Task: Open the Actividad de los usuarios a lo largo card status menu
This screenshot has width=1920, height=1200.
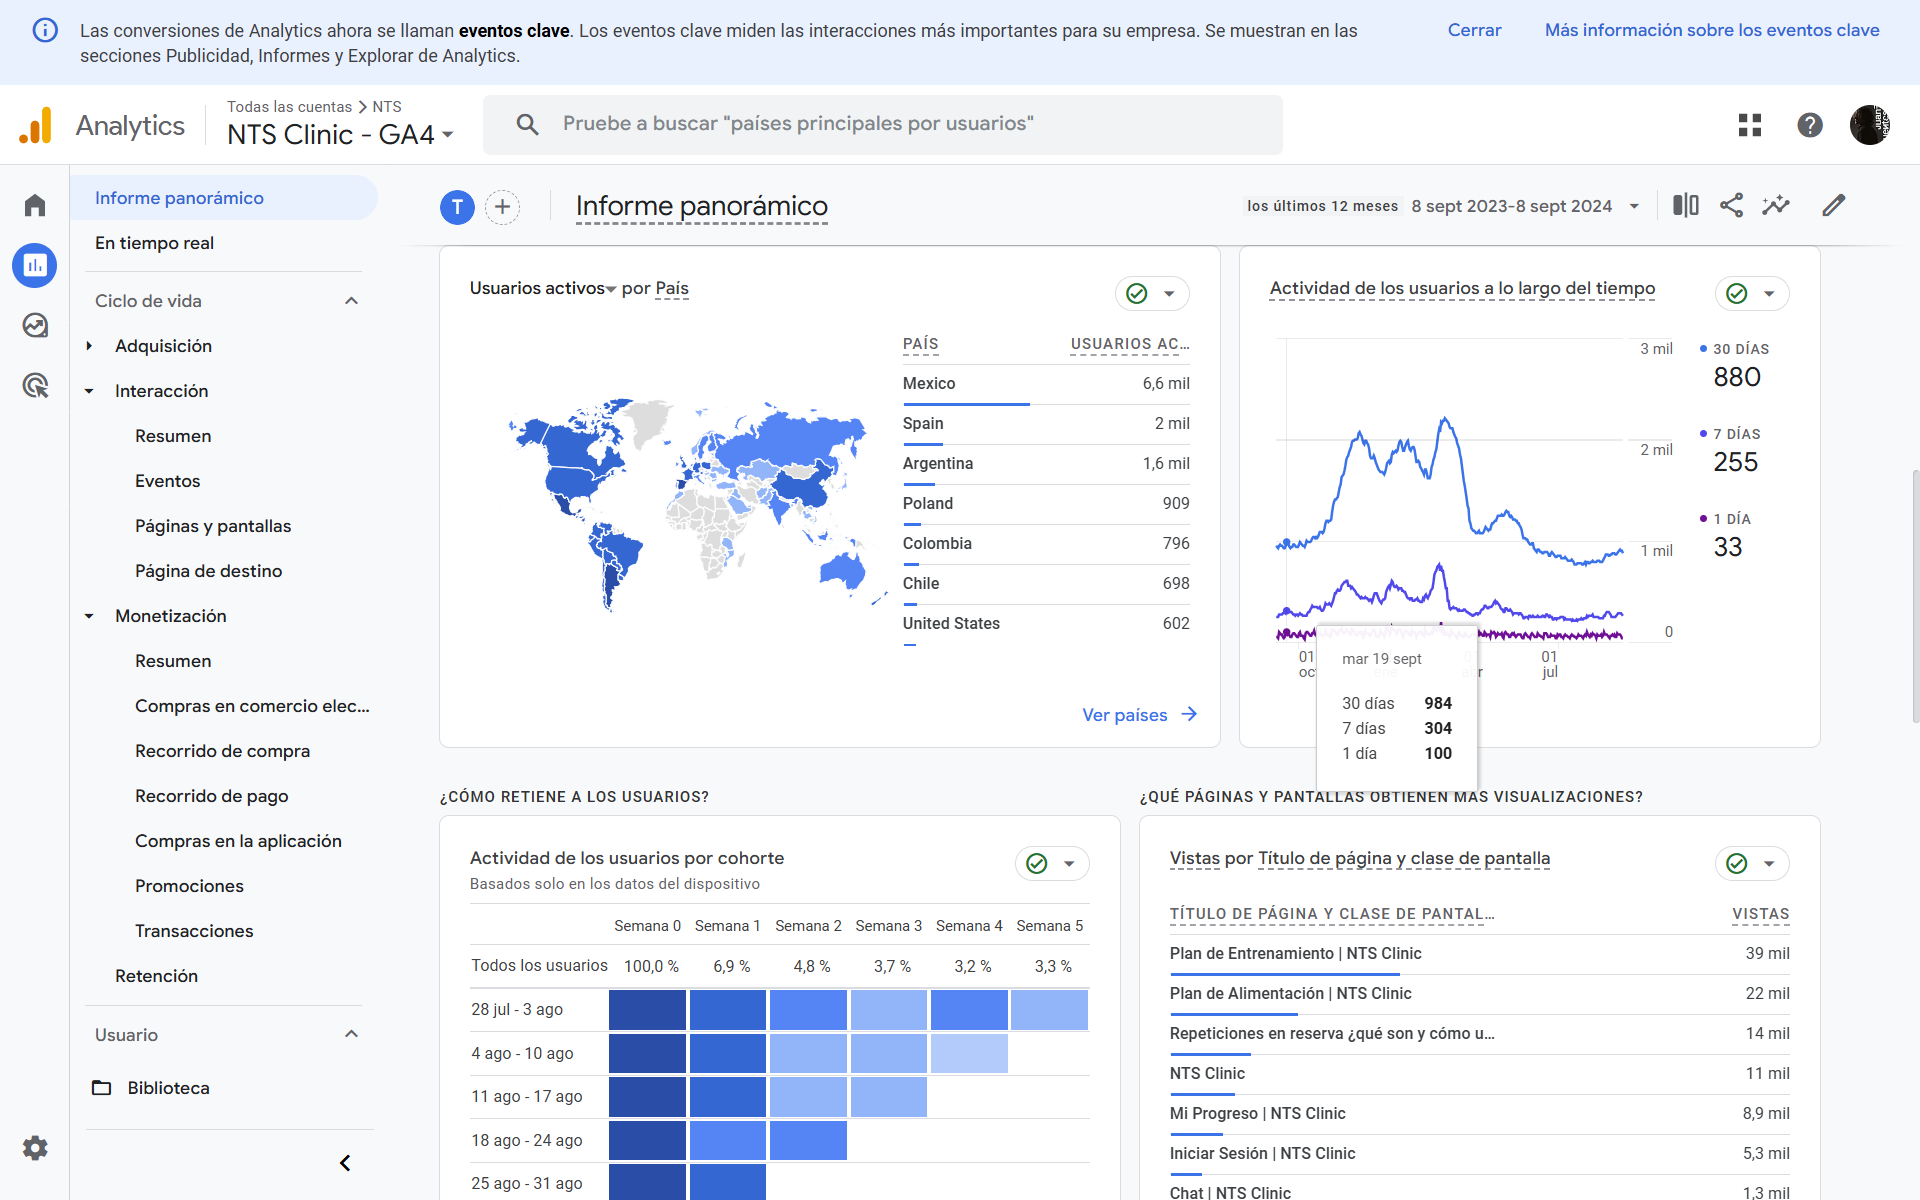Action: pyautogui.click(x=1752, y=293)
